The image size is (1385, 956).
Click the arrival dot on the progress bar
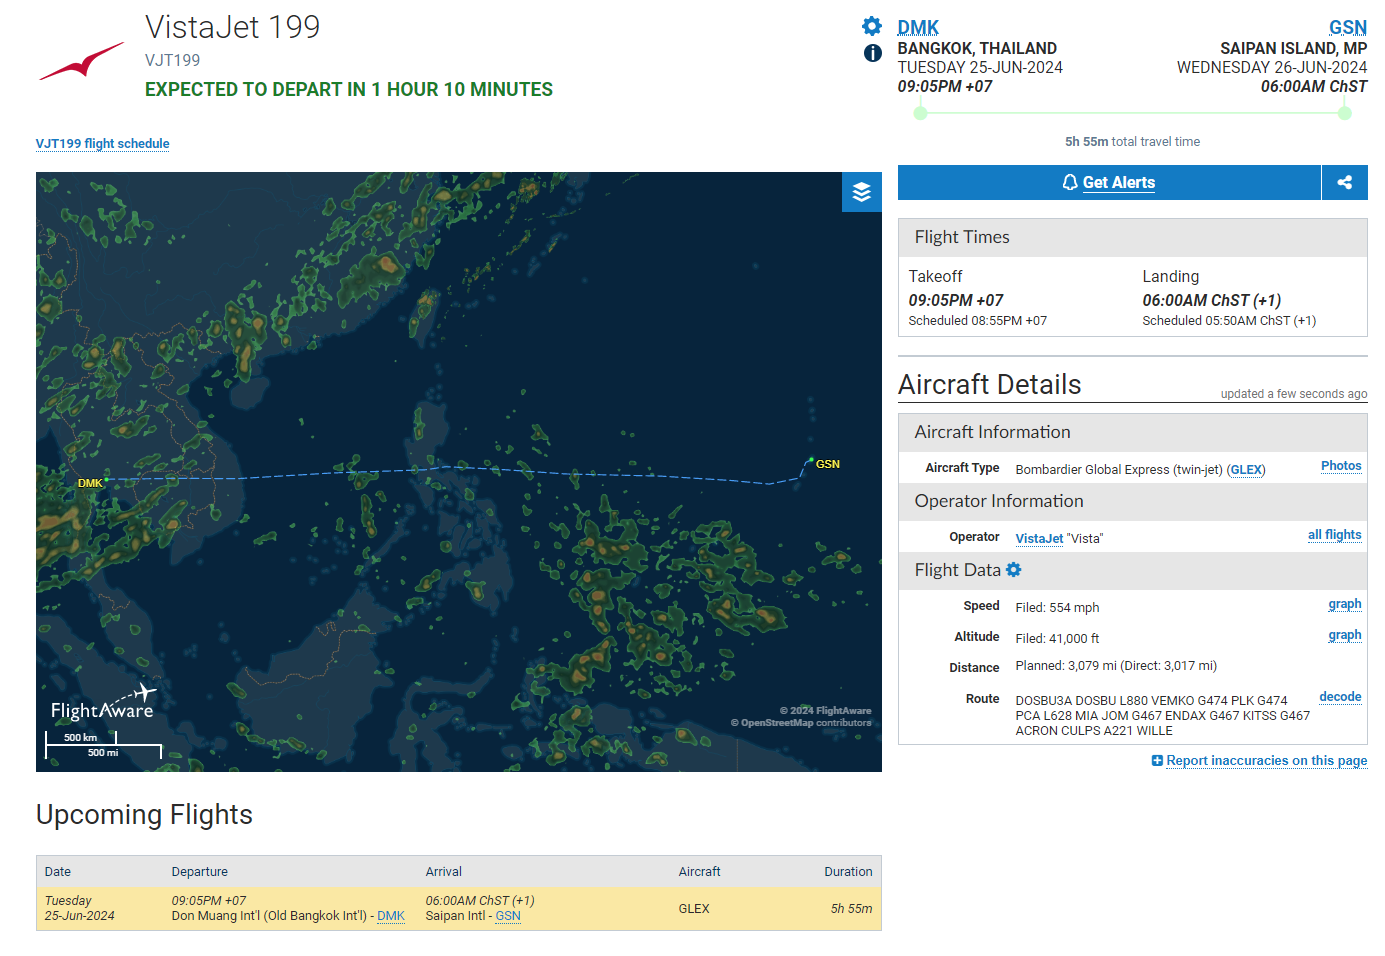(x=1345, y=113)
